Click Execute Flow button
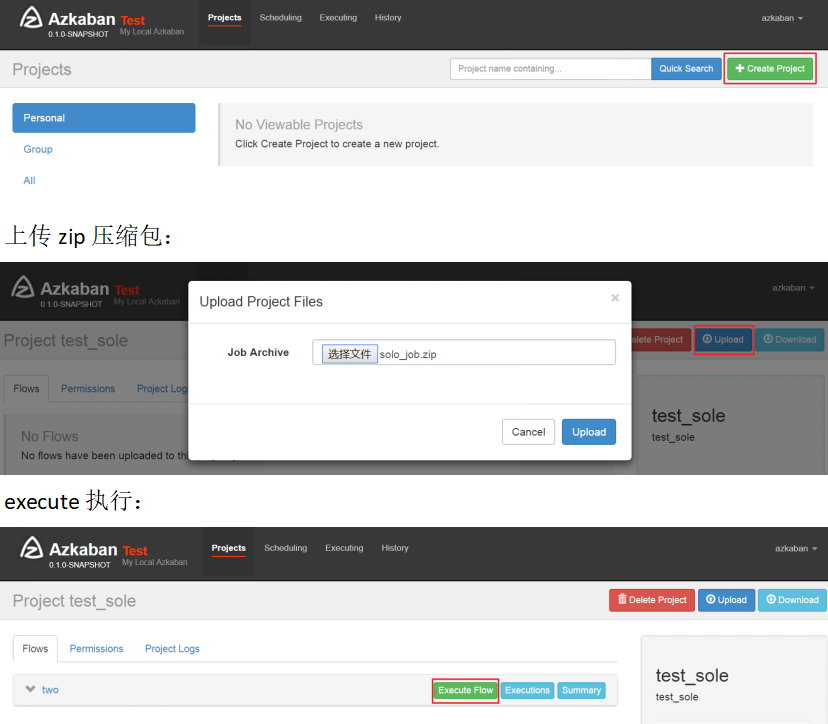828x724 pixels. click(465, 690)
